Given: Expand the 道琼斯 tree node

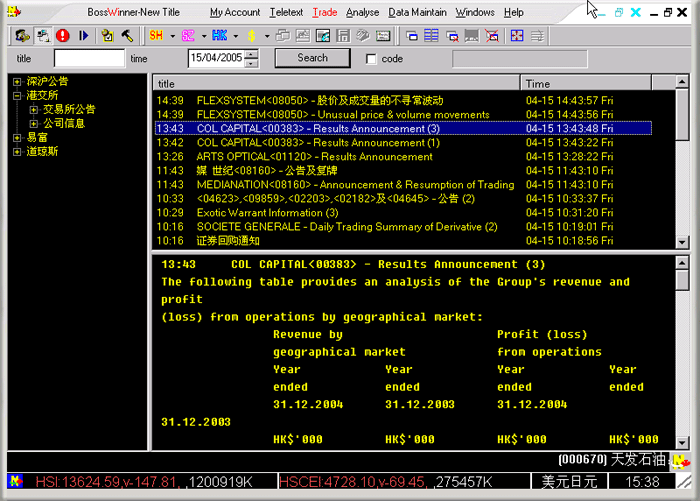Looking at the screenshot, I should click(x=17, y=152).
